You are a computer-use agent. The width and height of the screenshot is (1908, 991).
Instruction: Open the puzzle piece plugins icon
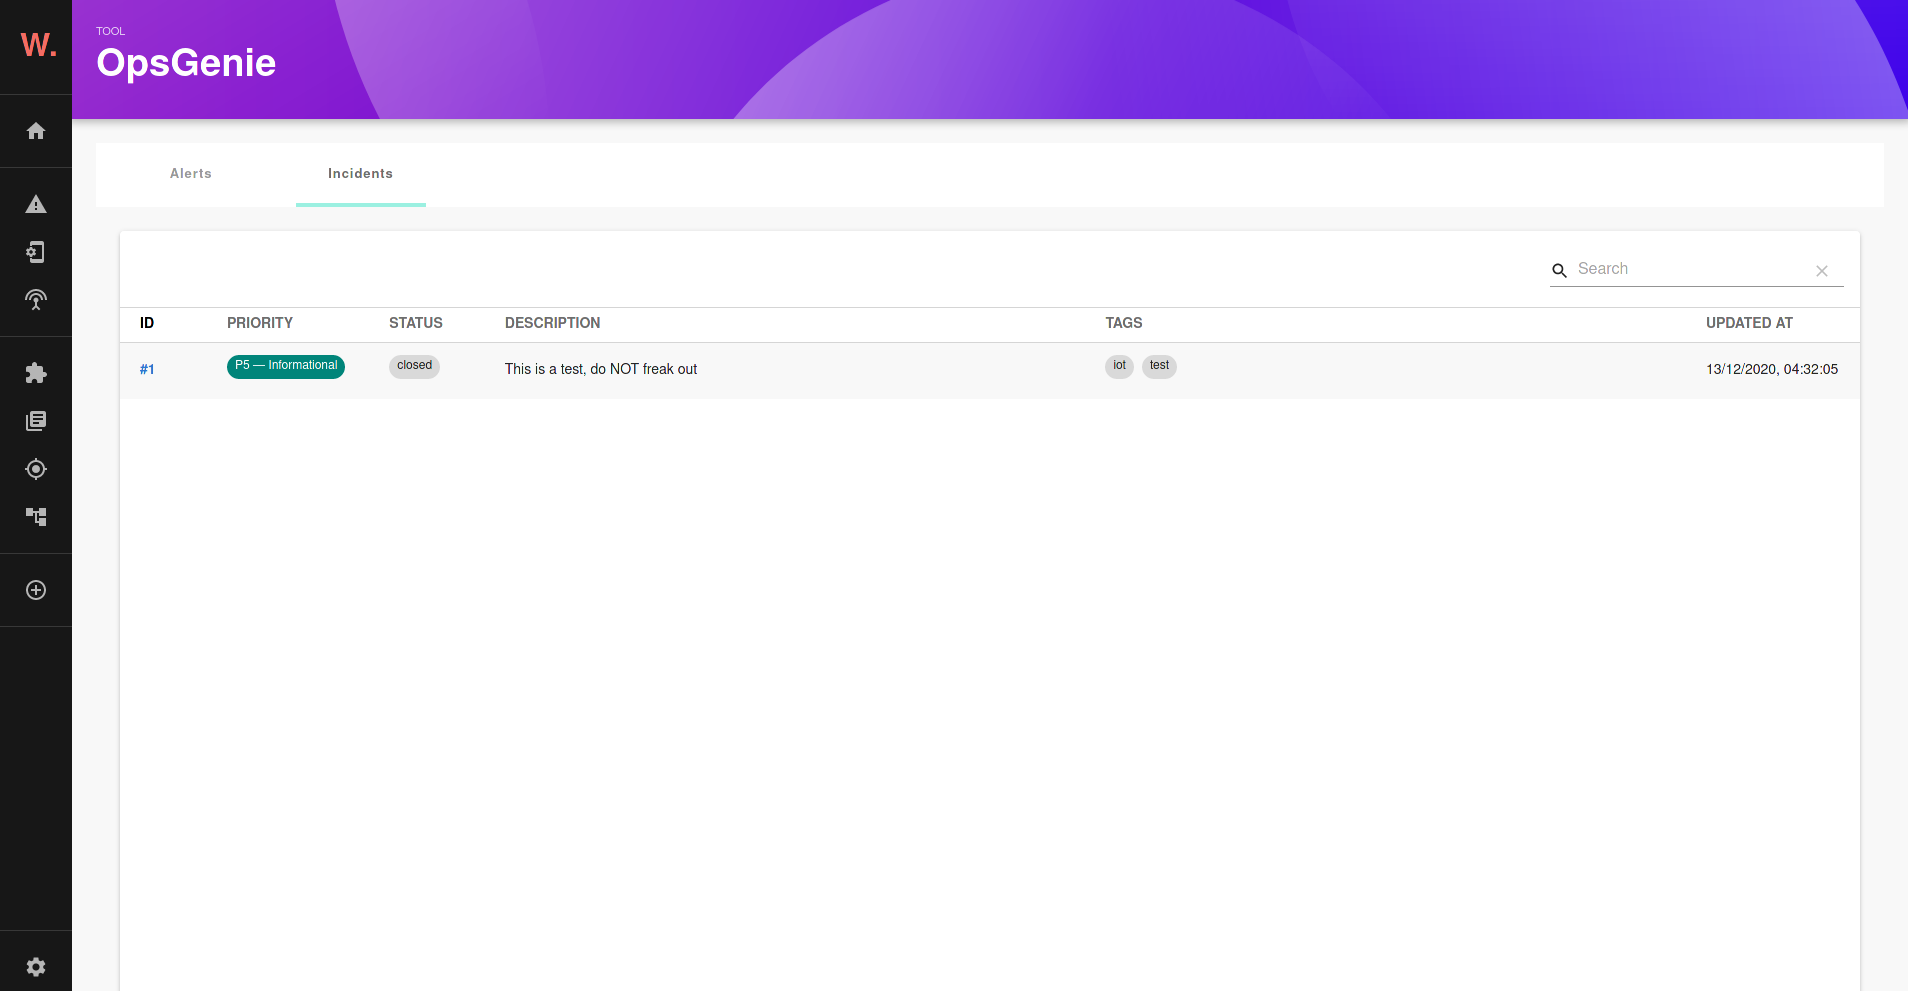click(36, 373)
